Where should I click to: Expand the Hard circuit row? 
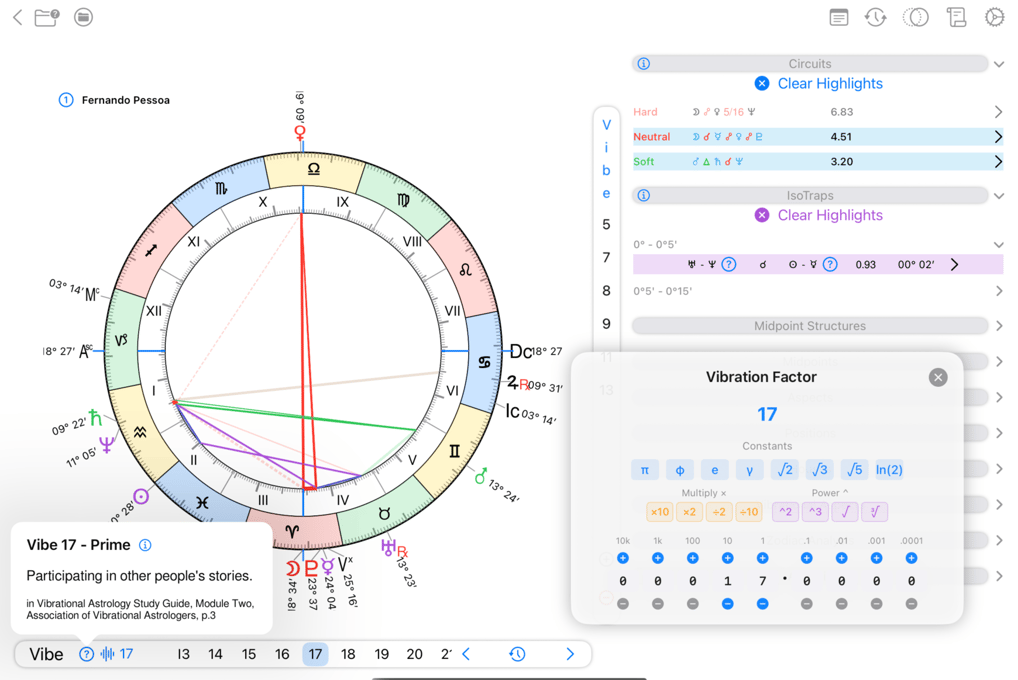[x=998, y=112]
